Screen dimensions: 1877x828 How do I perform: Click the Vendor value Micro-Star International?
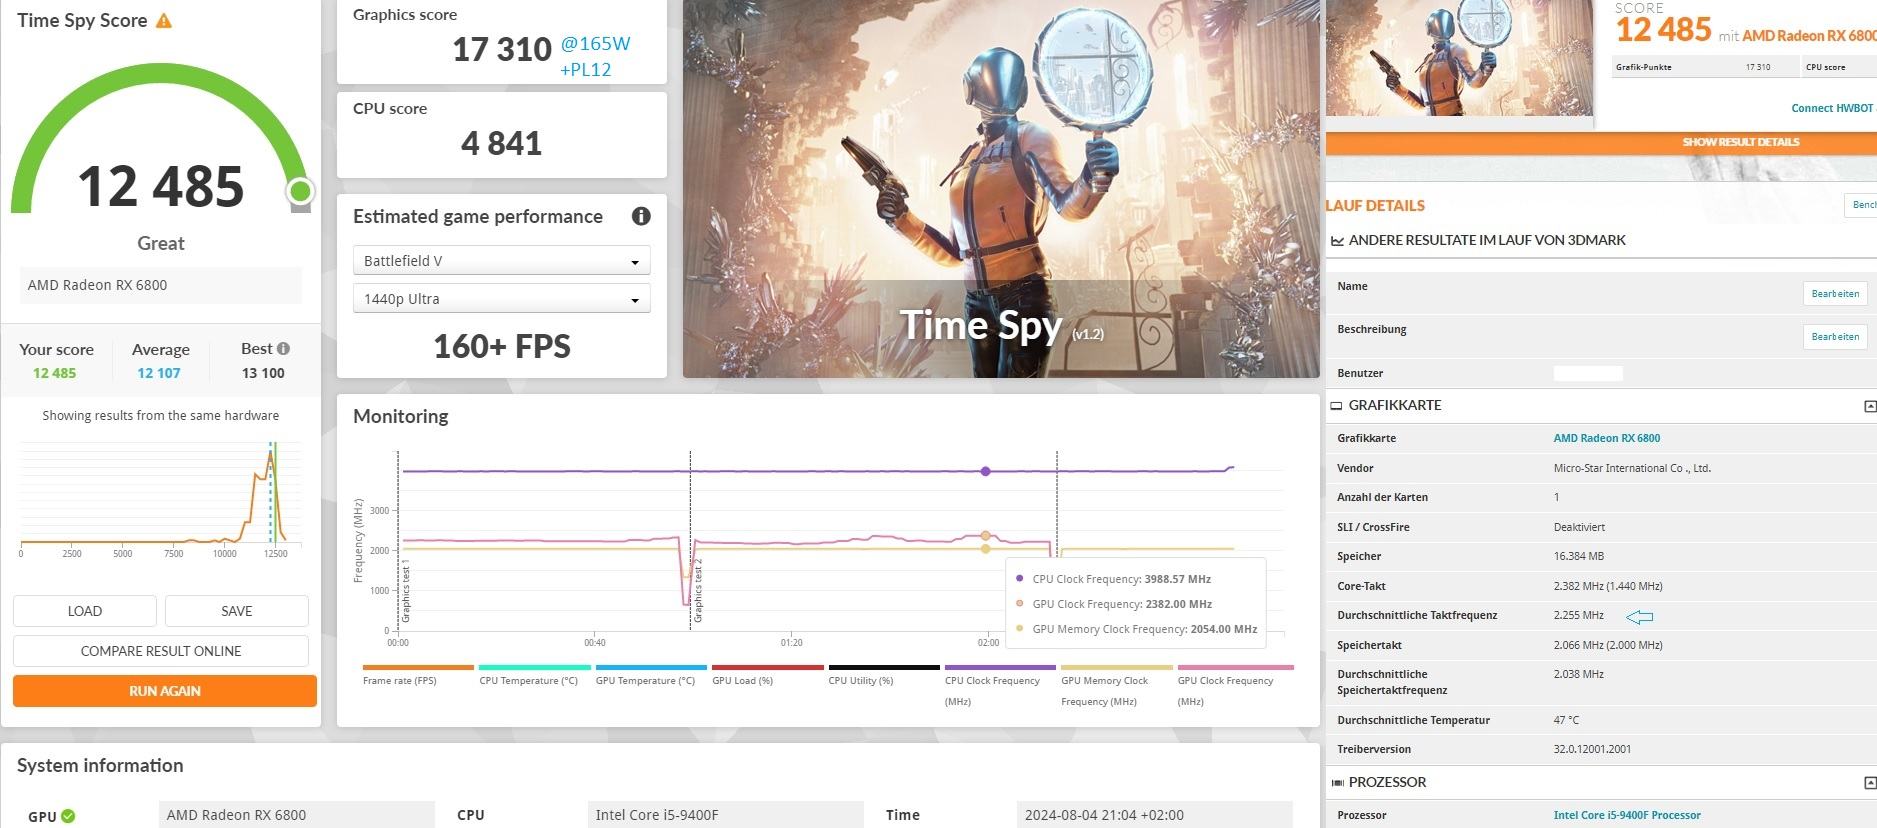(x=1632, y=468)
